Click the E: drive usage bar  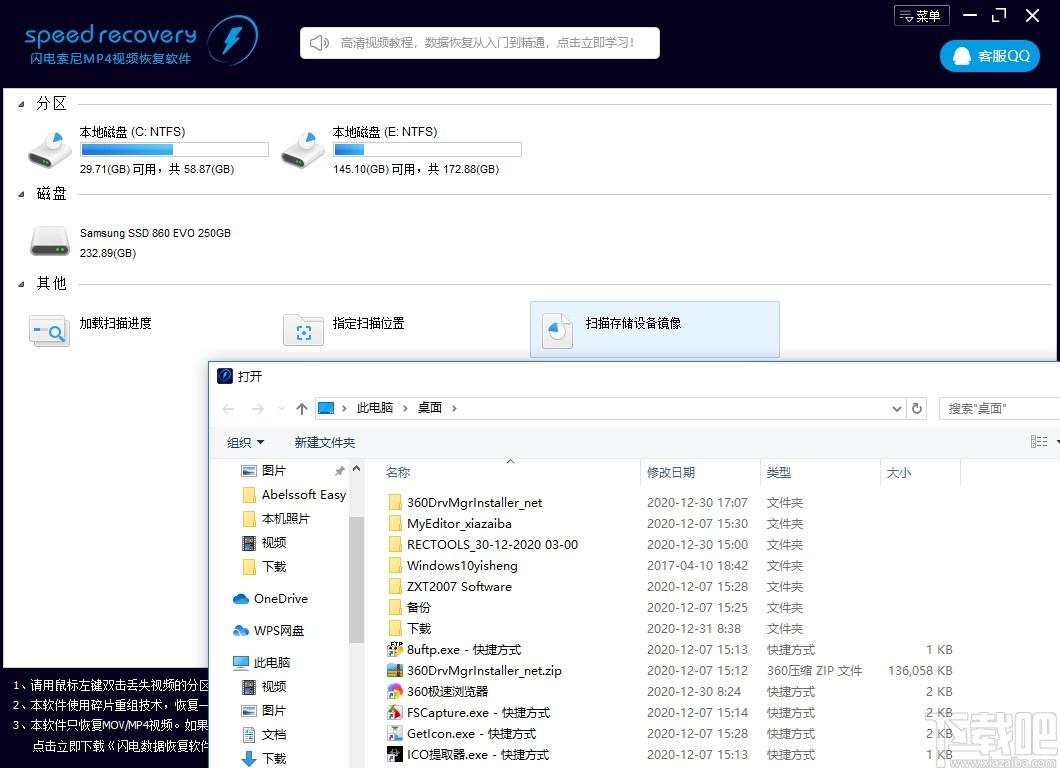[x=427, y=149]
